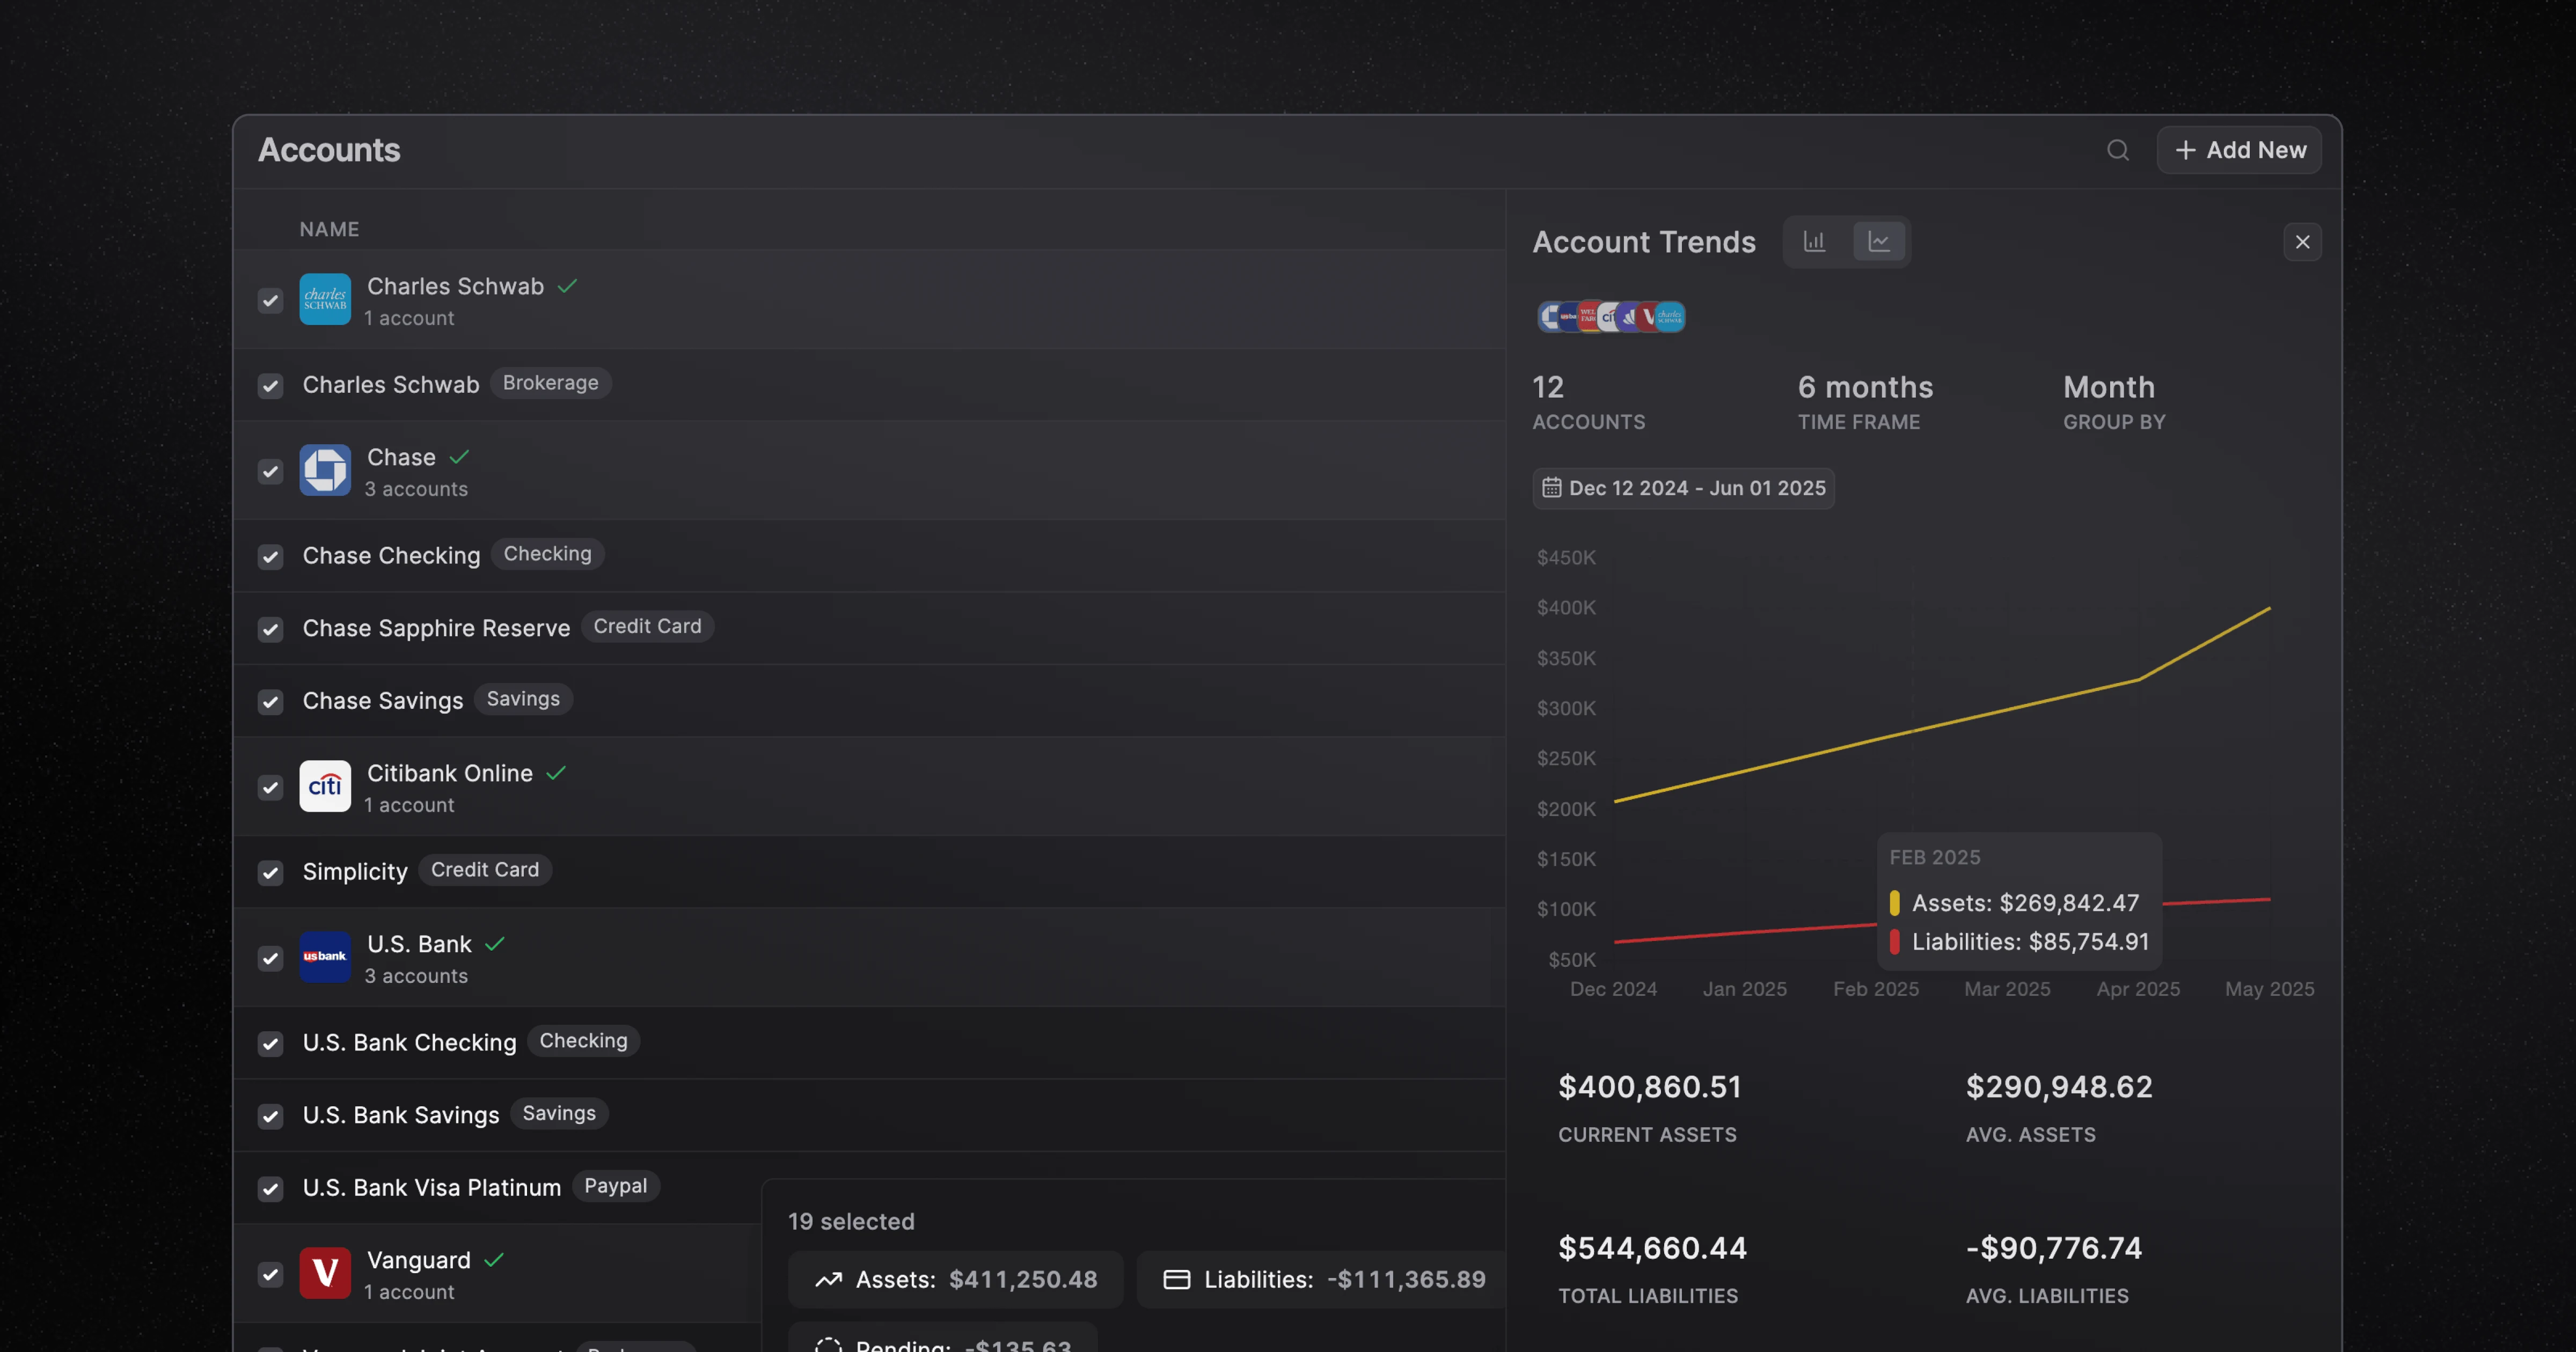Switch to line chart view
Viewport: 2576px width, 1352px height.
[1880, 240]
